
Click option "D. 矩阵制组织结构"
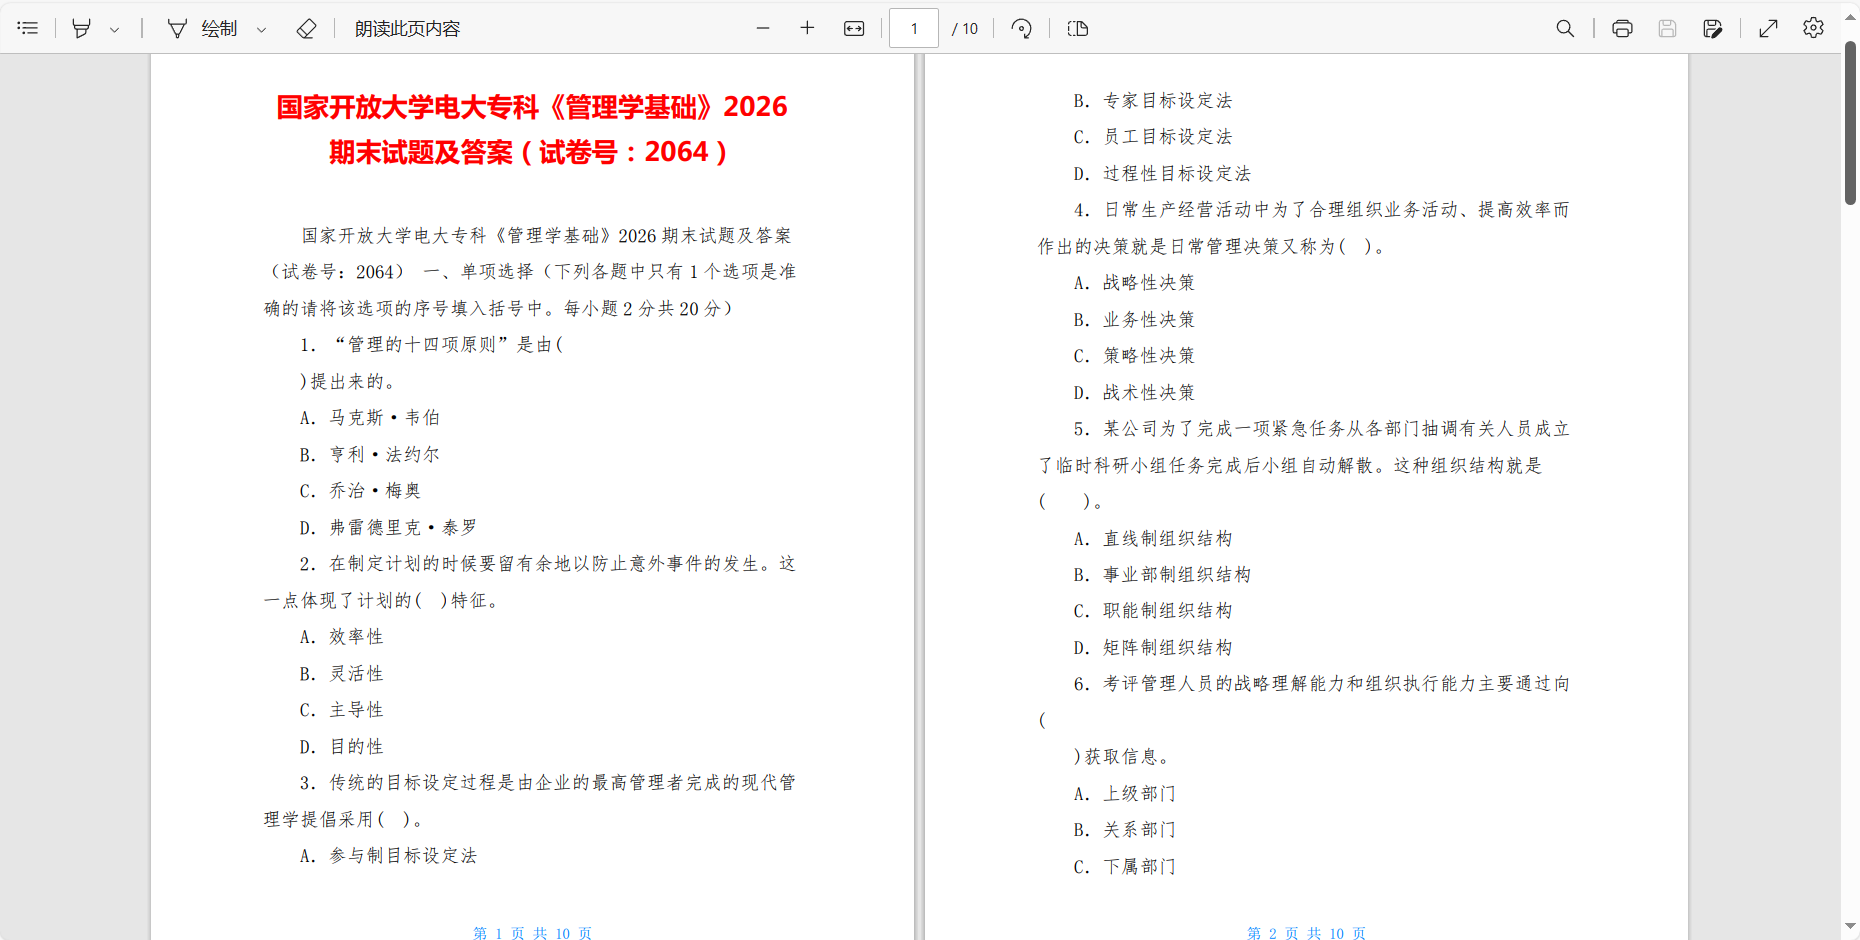[x=1152, y=648]
